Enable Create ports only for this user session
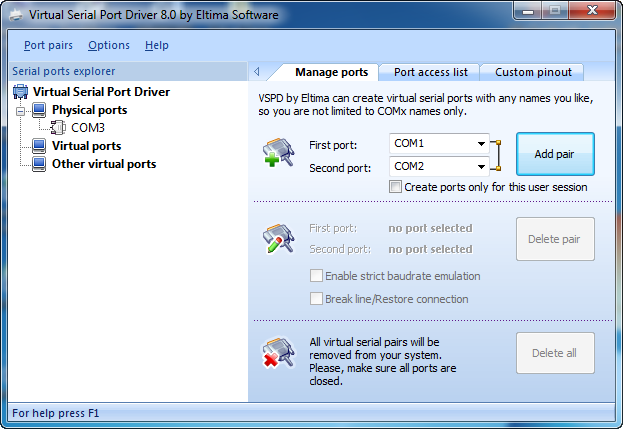 click(x=395, y=187)
